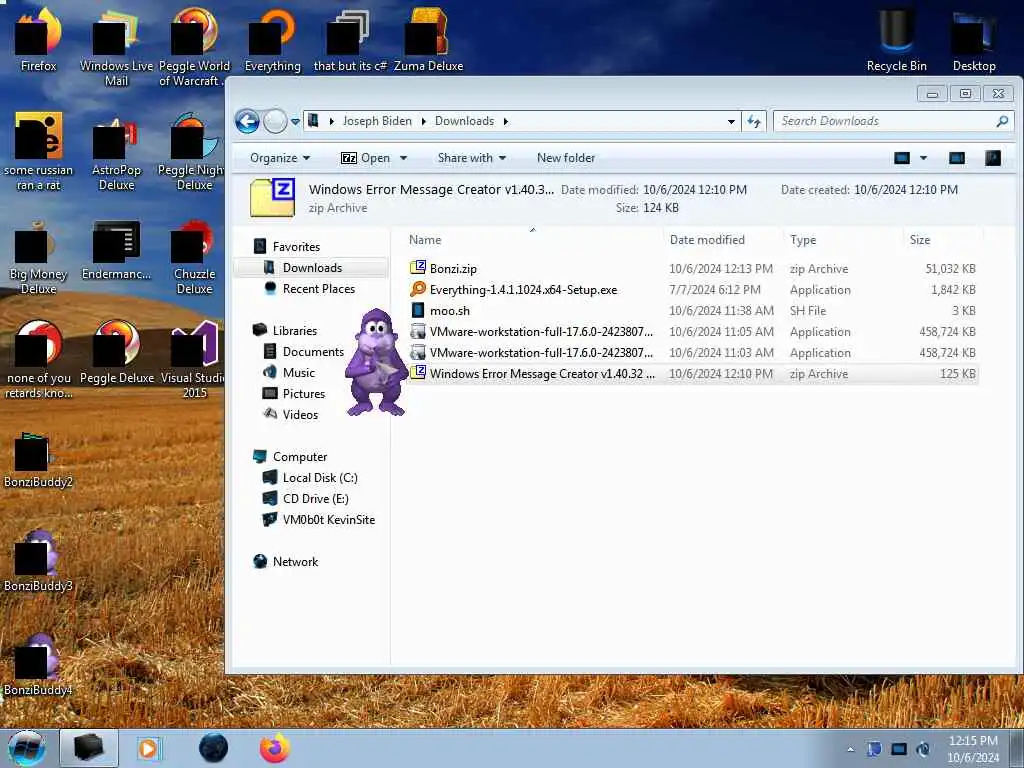
Task: Select Network in navigation pane
Action: [x=295, y=562]
